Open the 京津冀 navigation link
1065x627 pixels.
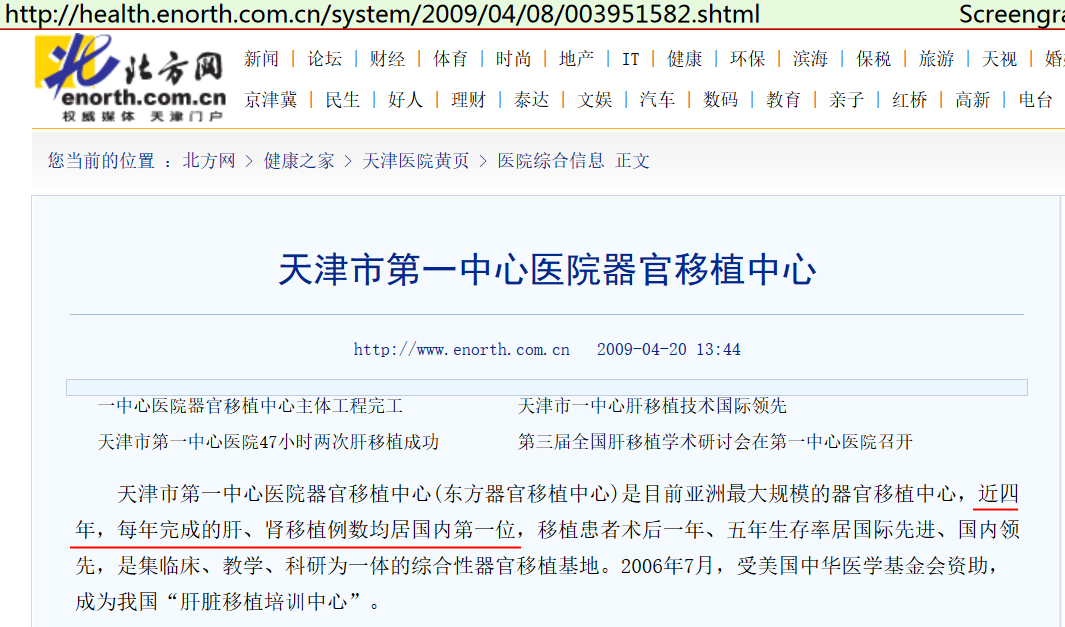(x=271, y=99)
